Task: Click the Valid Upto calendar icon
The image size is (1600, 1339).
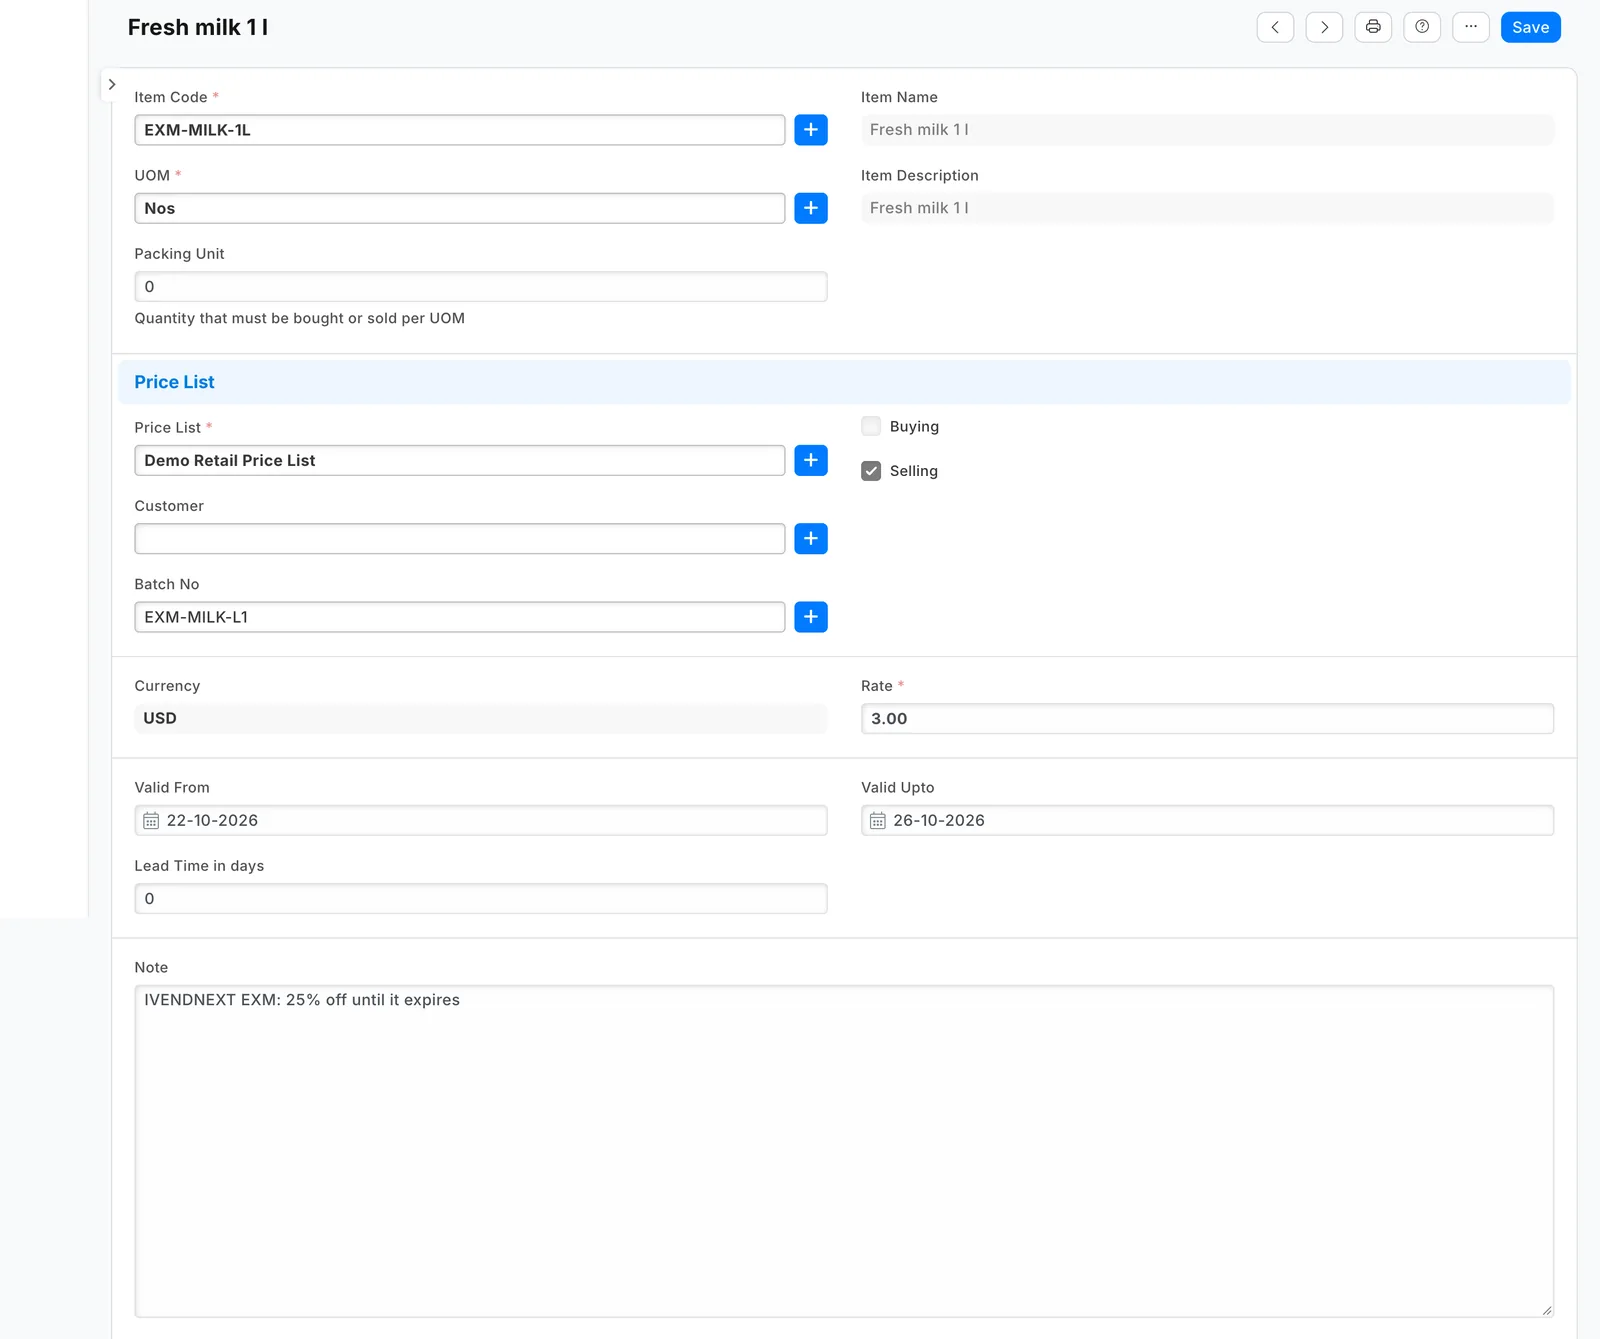Action: (x=877, y=821)
